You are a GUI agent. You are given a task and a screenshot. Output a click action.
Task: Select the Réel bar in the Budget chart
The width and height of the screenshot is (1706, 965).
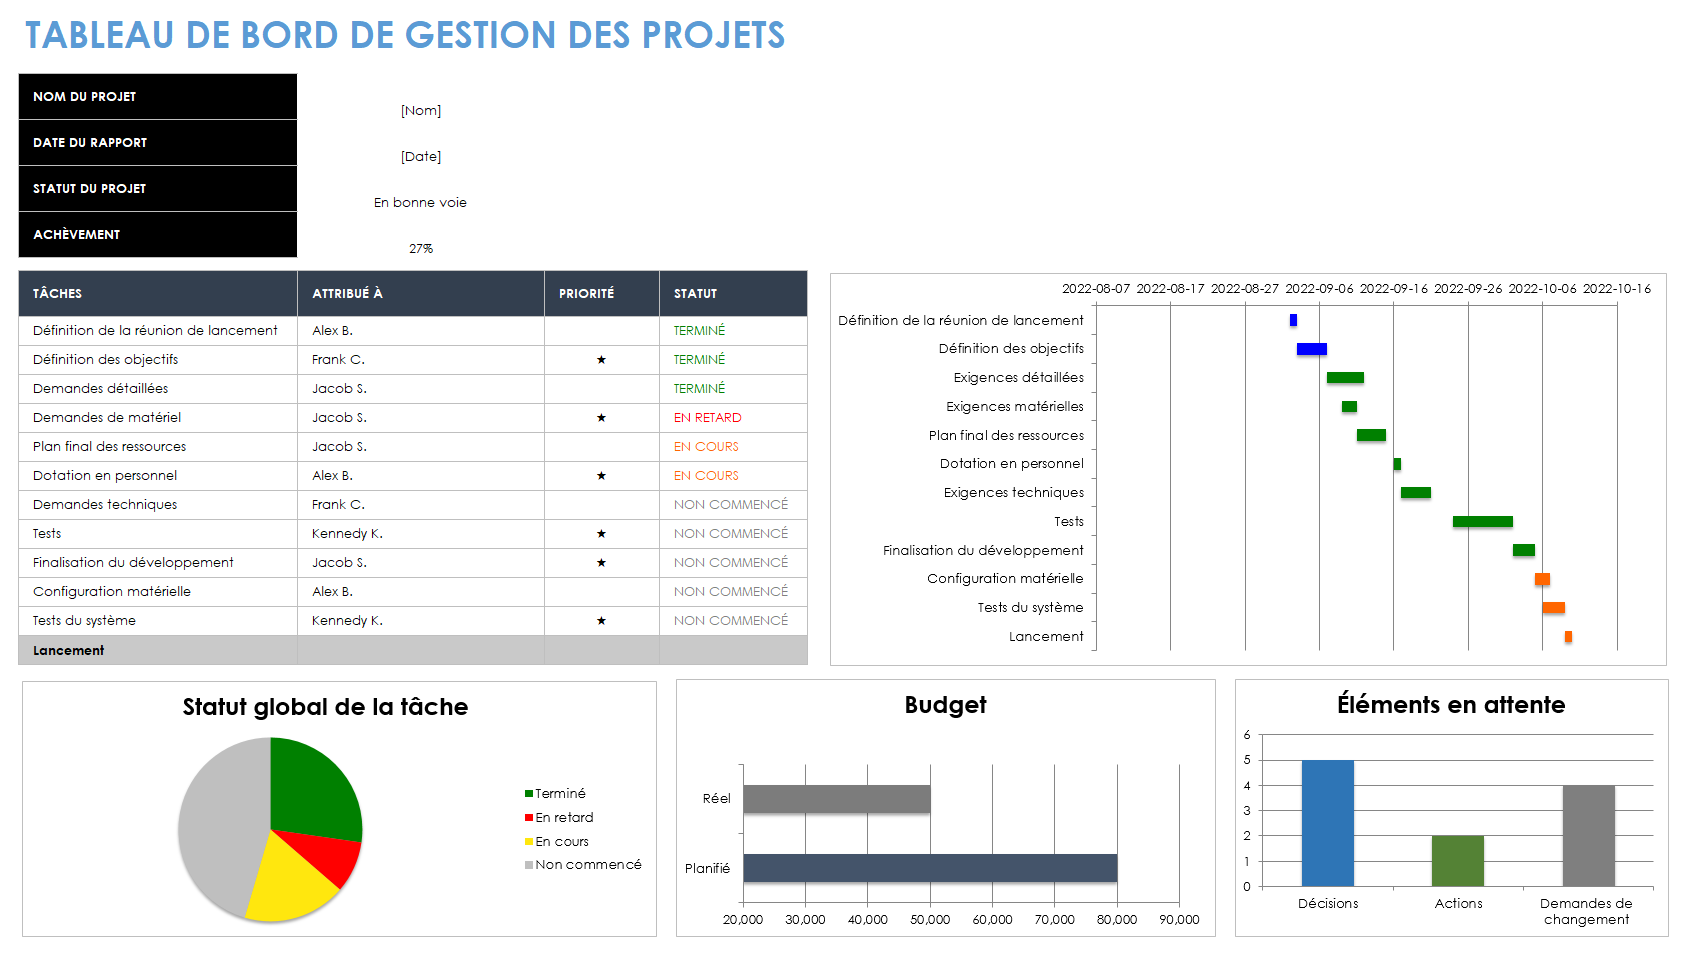tap(835, 798)
